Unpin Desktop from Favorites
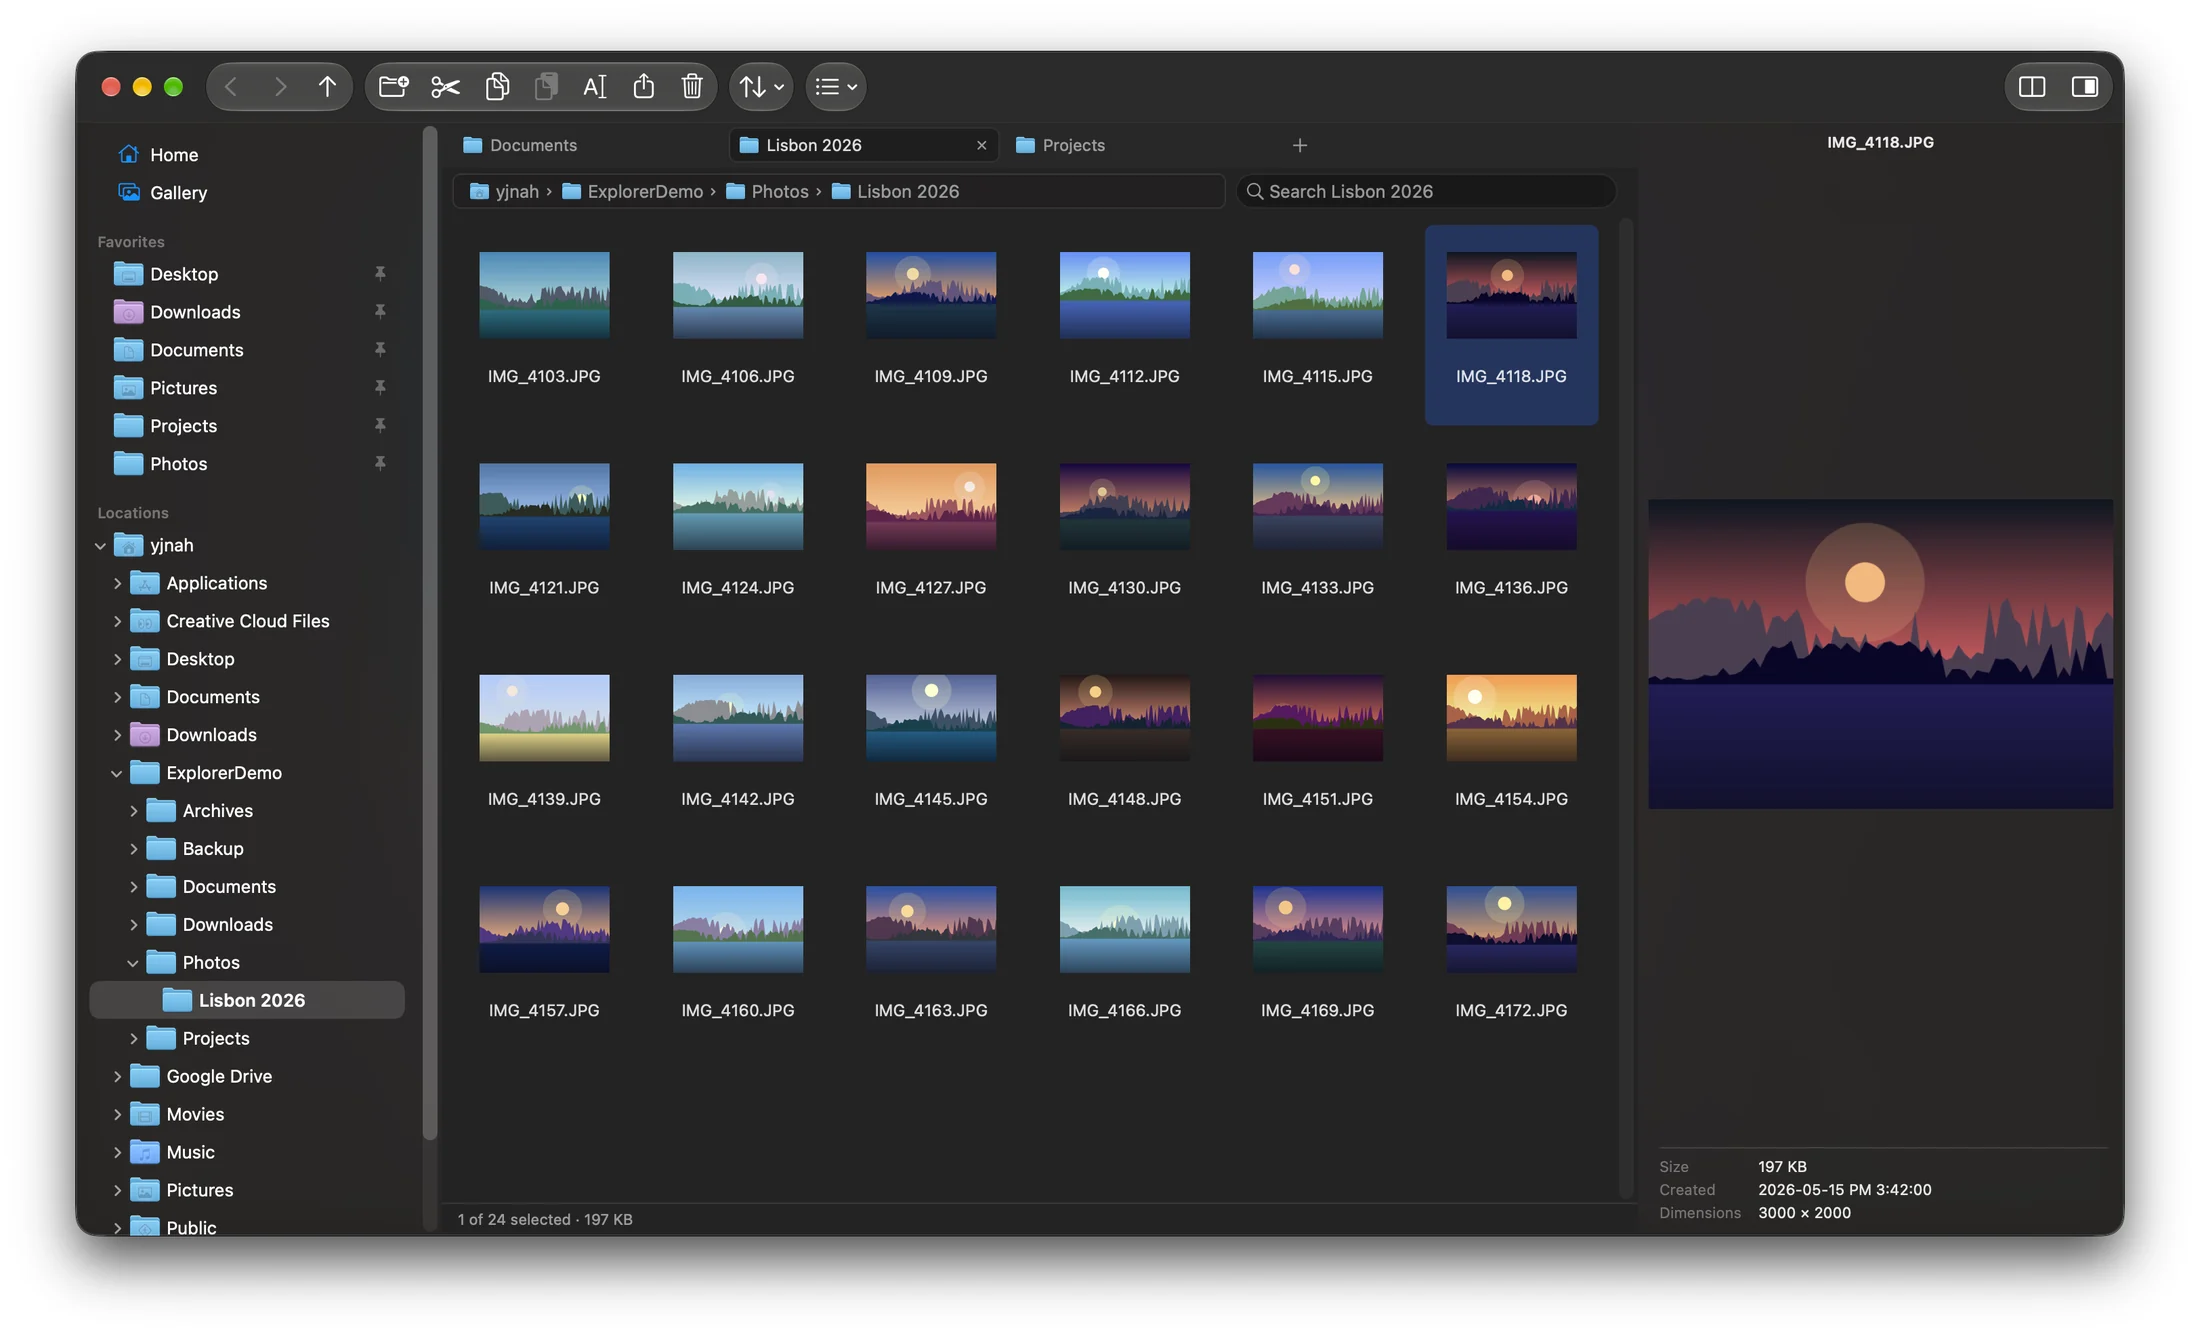2200x1336 pixels. coord(380,274)
